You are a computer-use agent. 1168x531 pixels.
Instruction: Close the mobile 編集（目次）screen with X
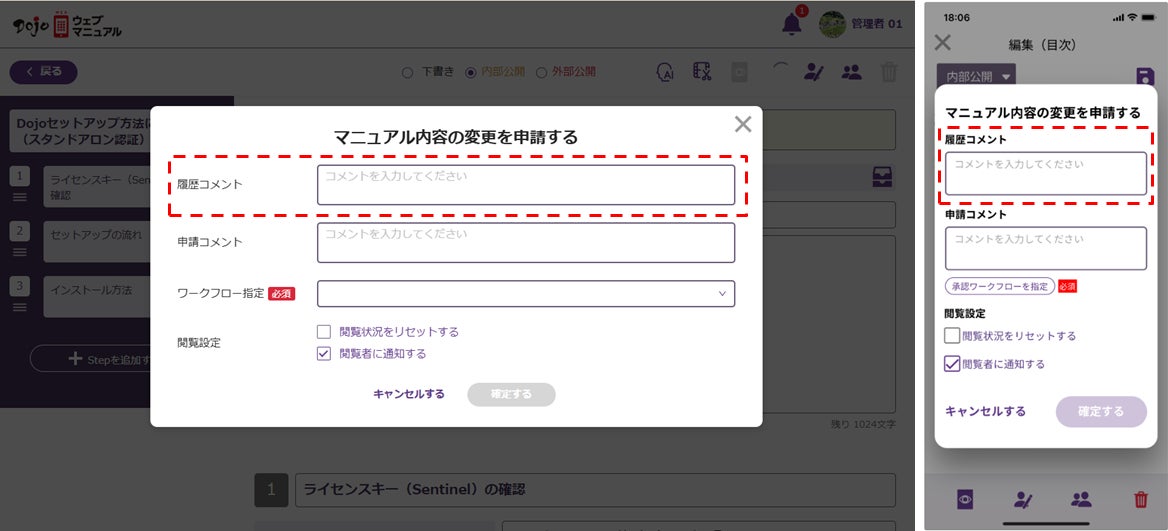coord(942,42)
